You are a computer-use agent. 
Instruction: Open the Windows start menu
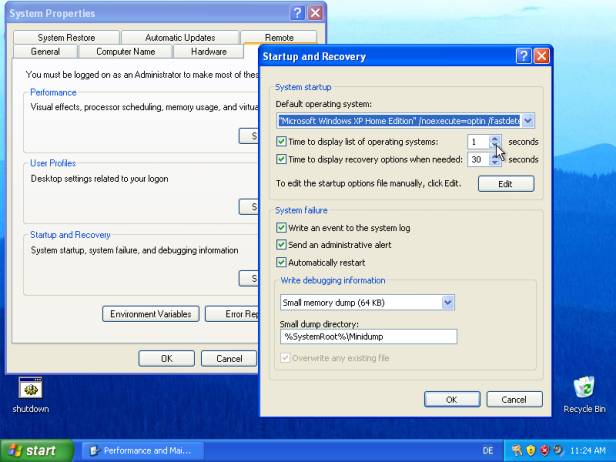pyautogui.click(x=37, y=450)
